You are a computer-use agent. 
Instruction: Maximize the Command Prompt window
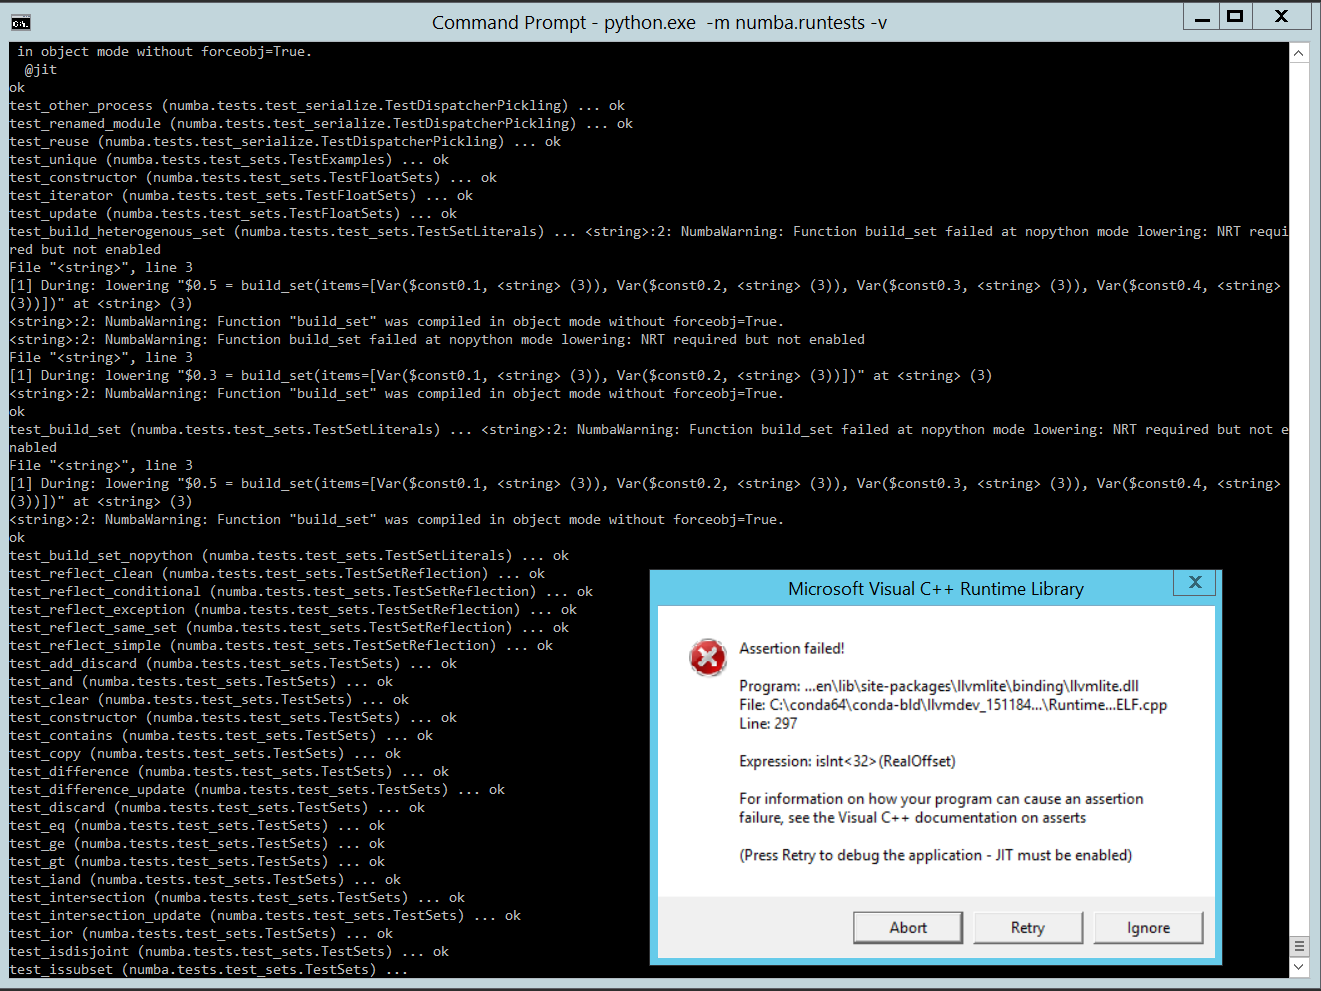click(x=1236, y=17)
